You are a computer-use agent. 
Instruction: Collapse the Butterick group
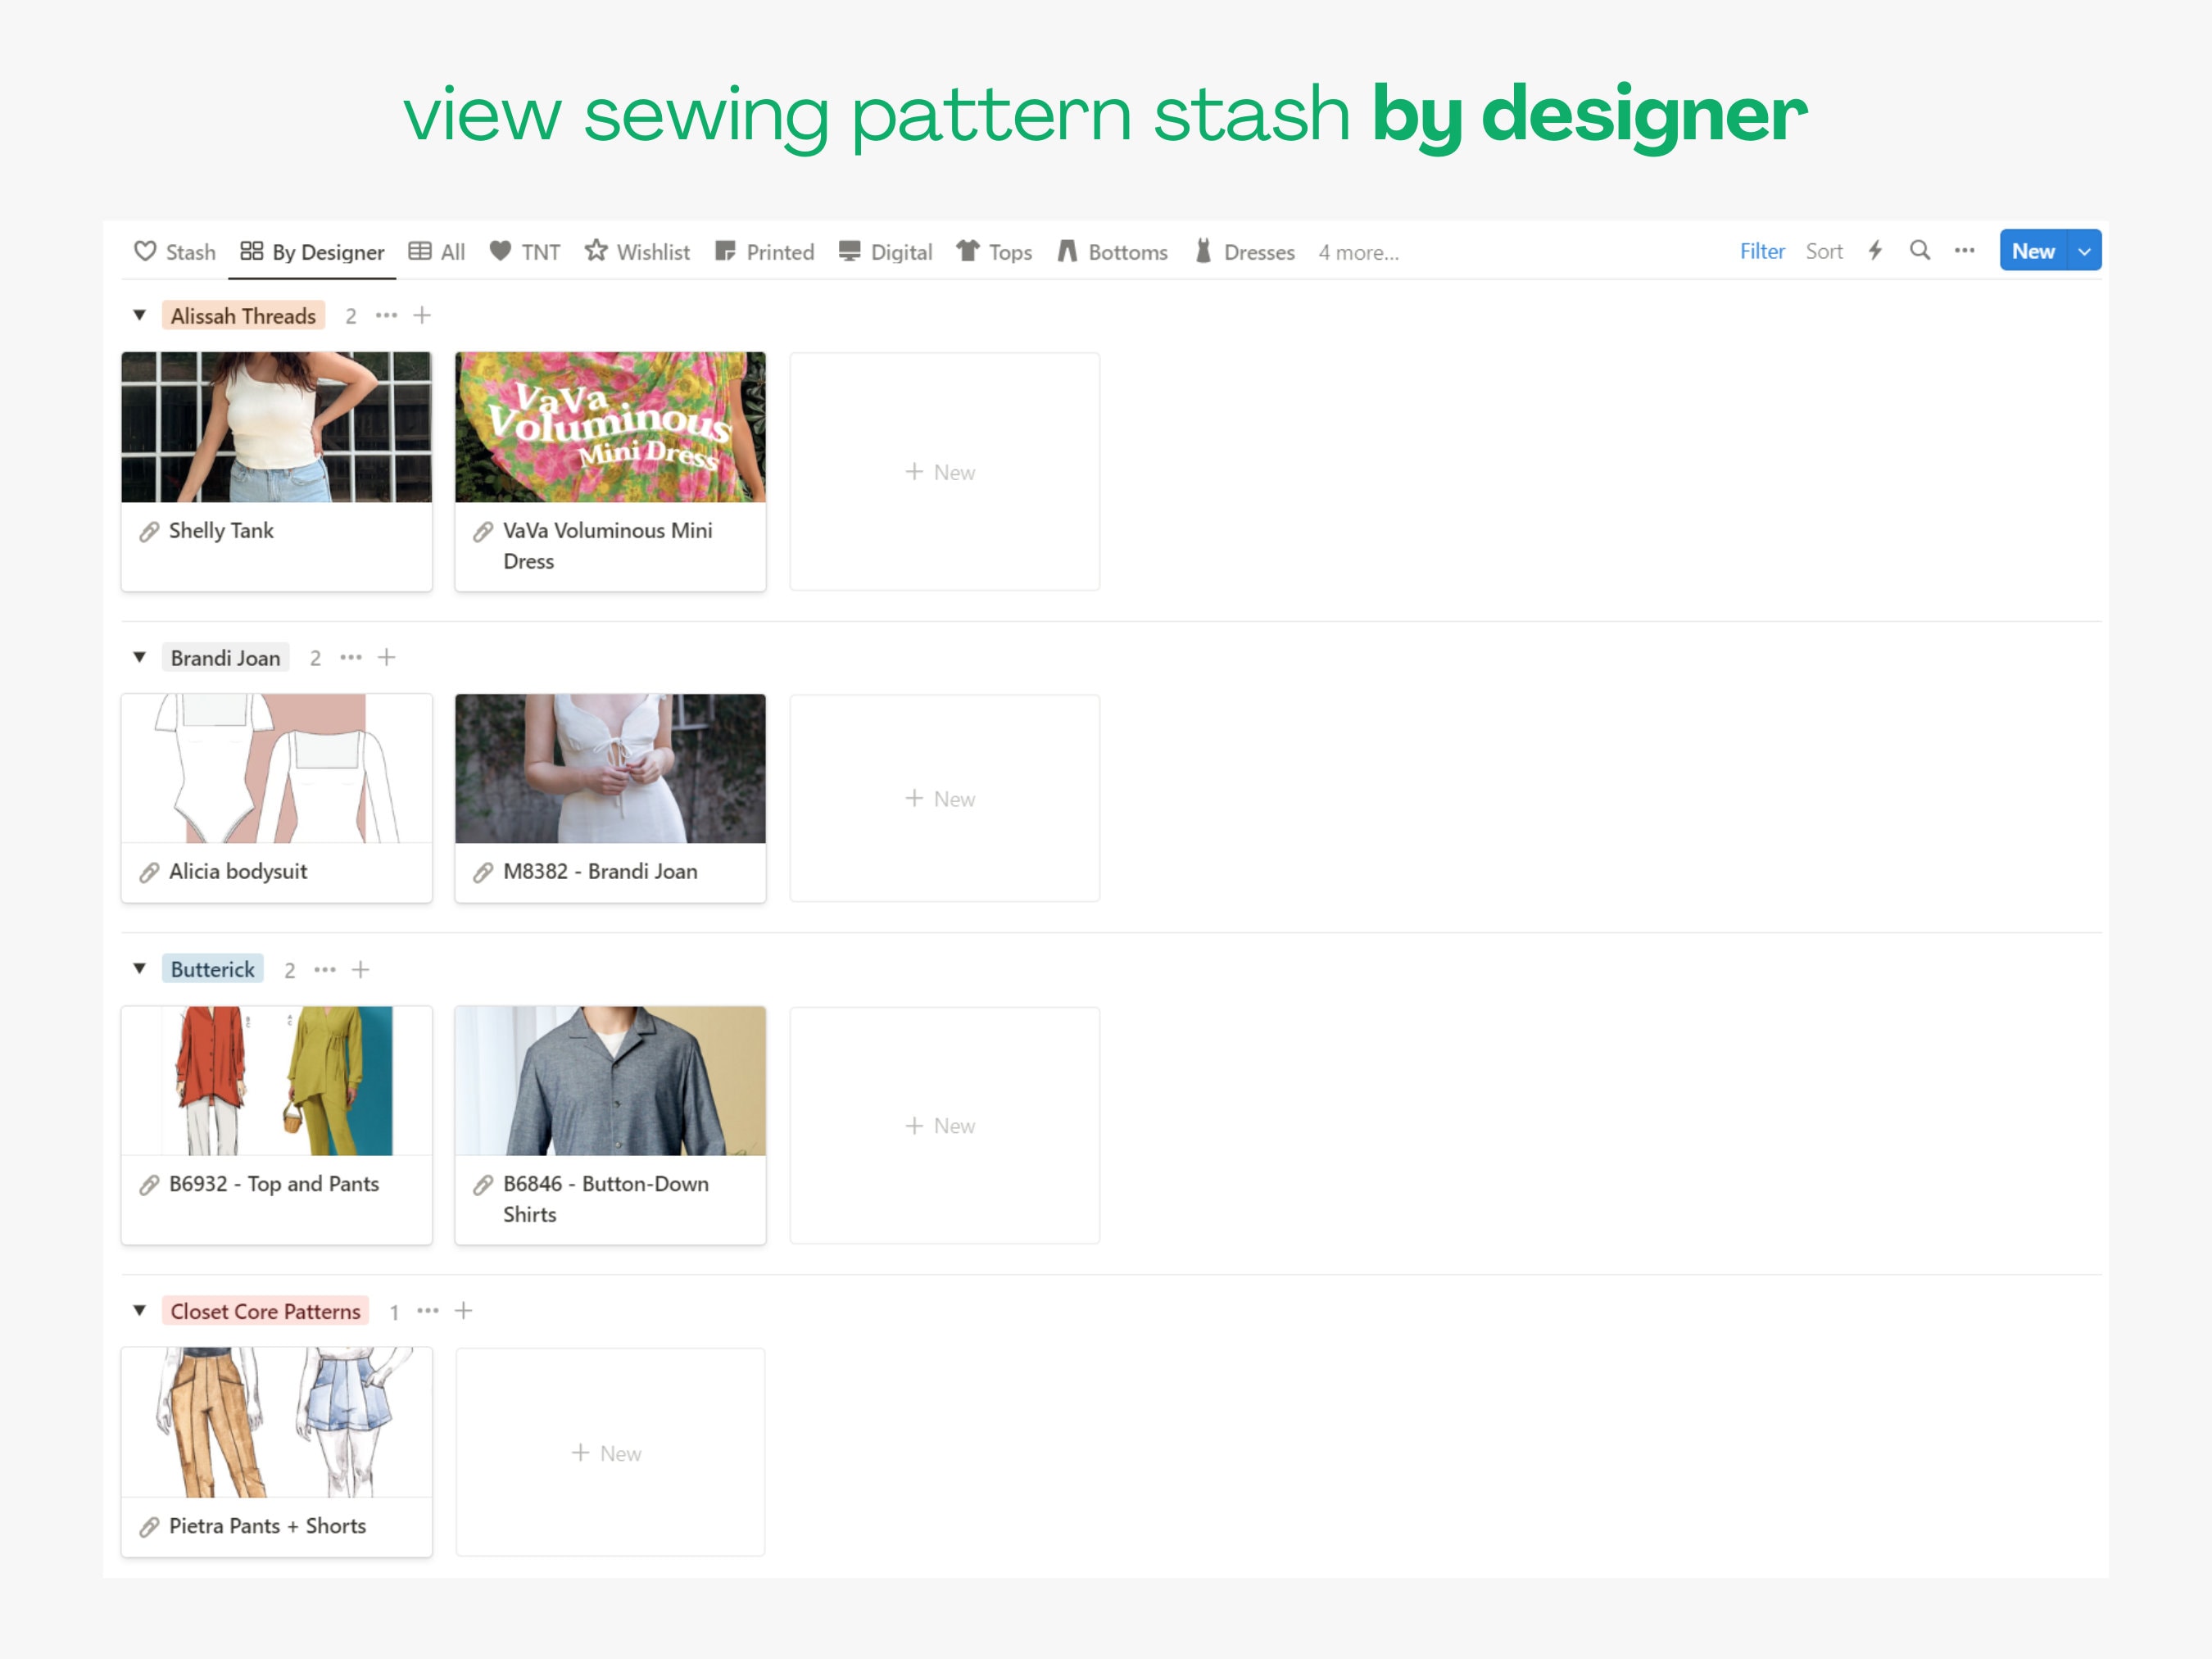pos(140,969)
